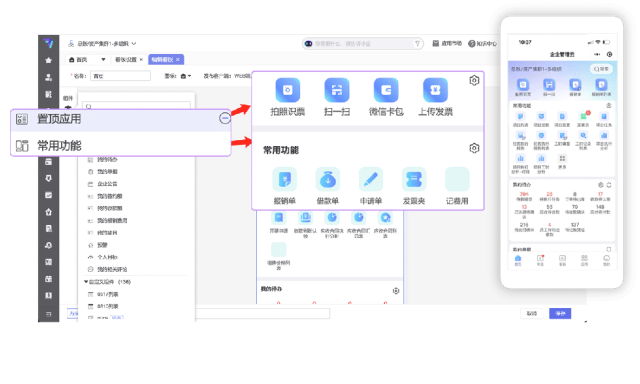The image size is (640, 384).
Task: Close the highlighted edit portal tab
Action: pos(178,60)
